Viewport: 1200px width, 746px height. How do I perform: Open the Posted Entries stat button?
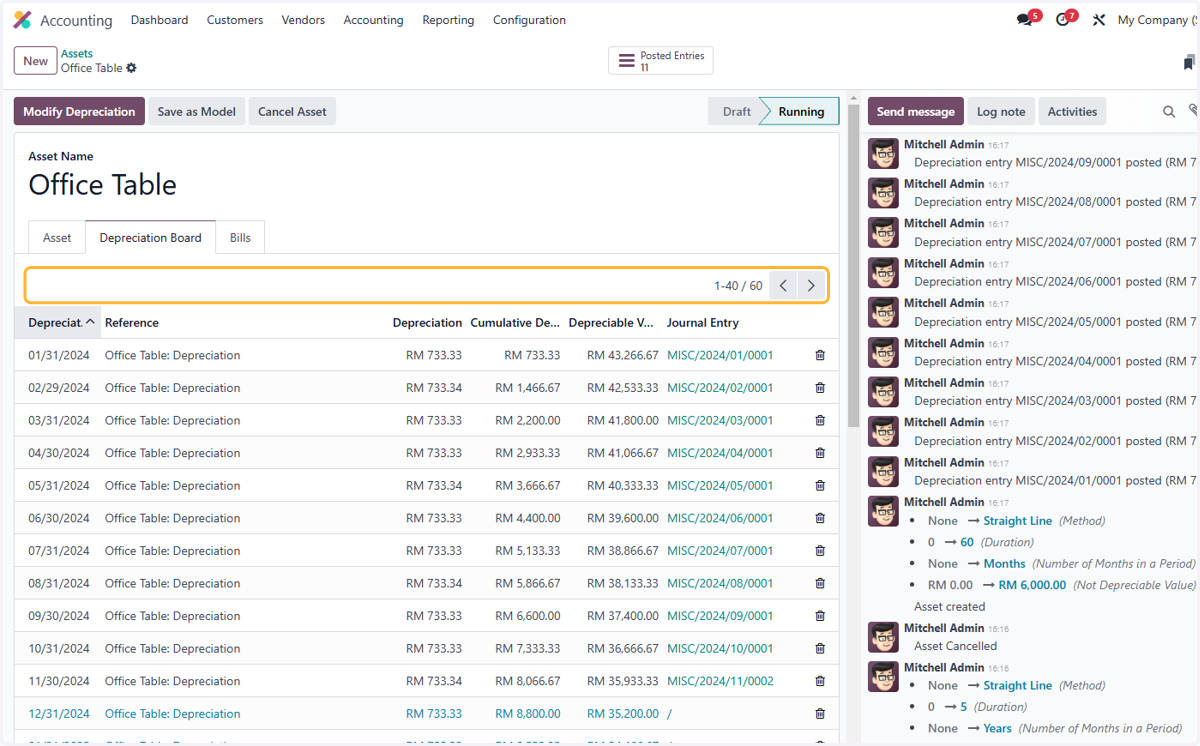[x=660, y=61]
